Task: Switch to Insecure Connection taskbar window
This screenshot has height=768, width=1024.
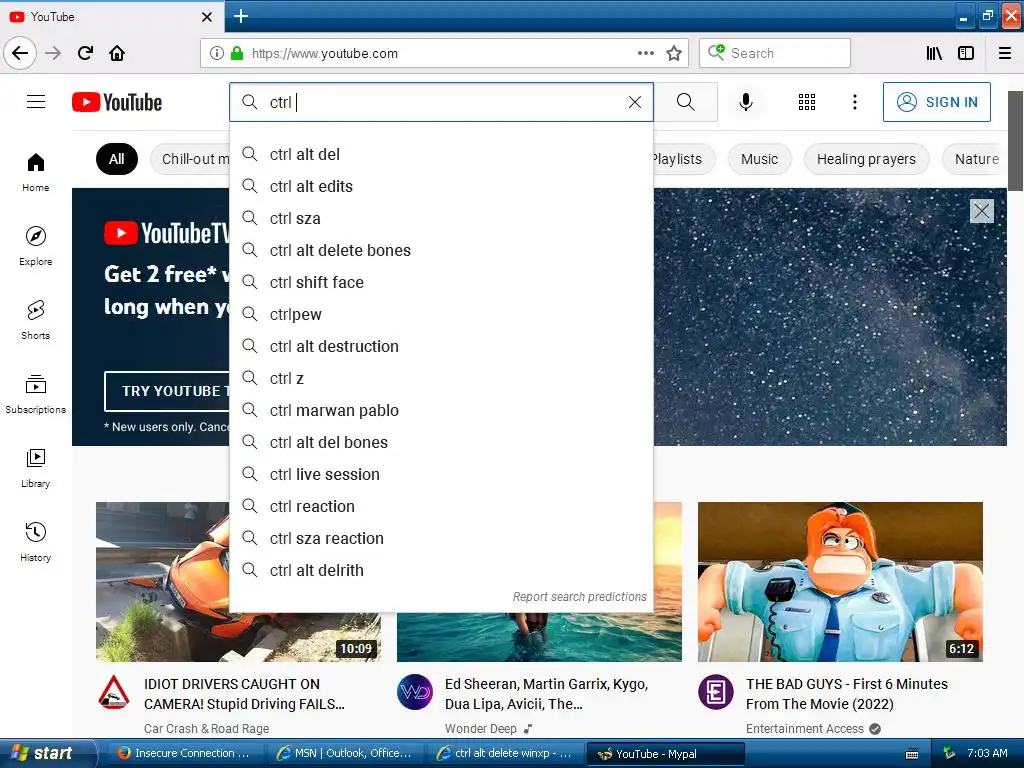Action: pyautogui.click(x=184, y=753)
